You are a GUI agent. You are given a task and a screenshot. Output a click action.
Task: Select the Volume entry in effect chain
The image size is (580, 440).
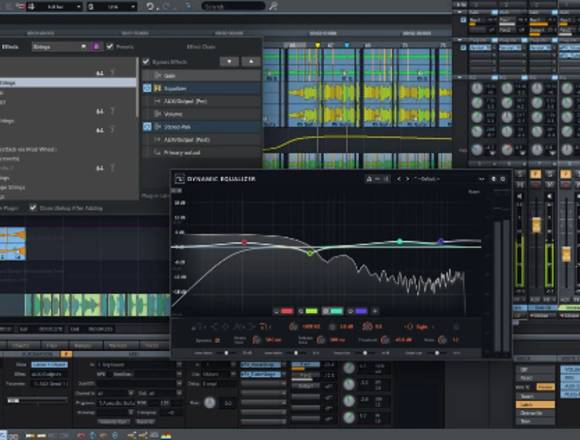pos(202,114)
